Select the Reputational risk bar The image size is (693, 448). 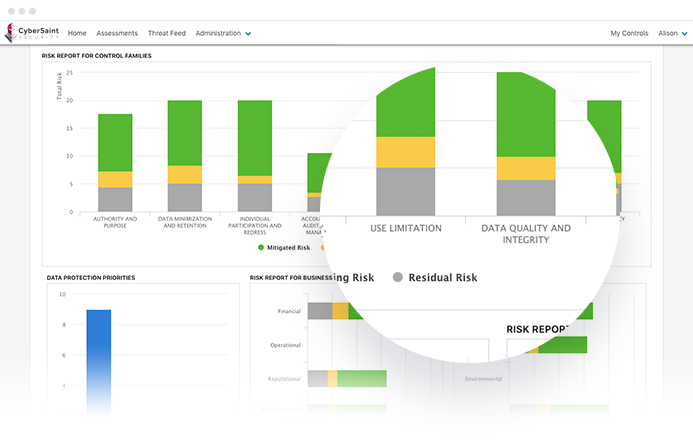(x=347, y=379)
